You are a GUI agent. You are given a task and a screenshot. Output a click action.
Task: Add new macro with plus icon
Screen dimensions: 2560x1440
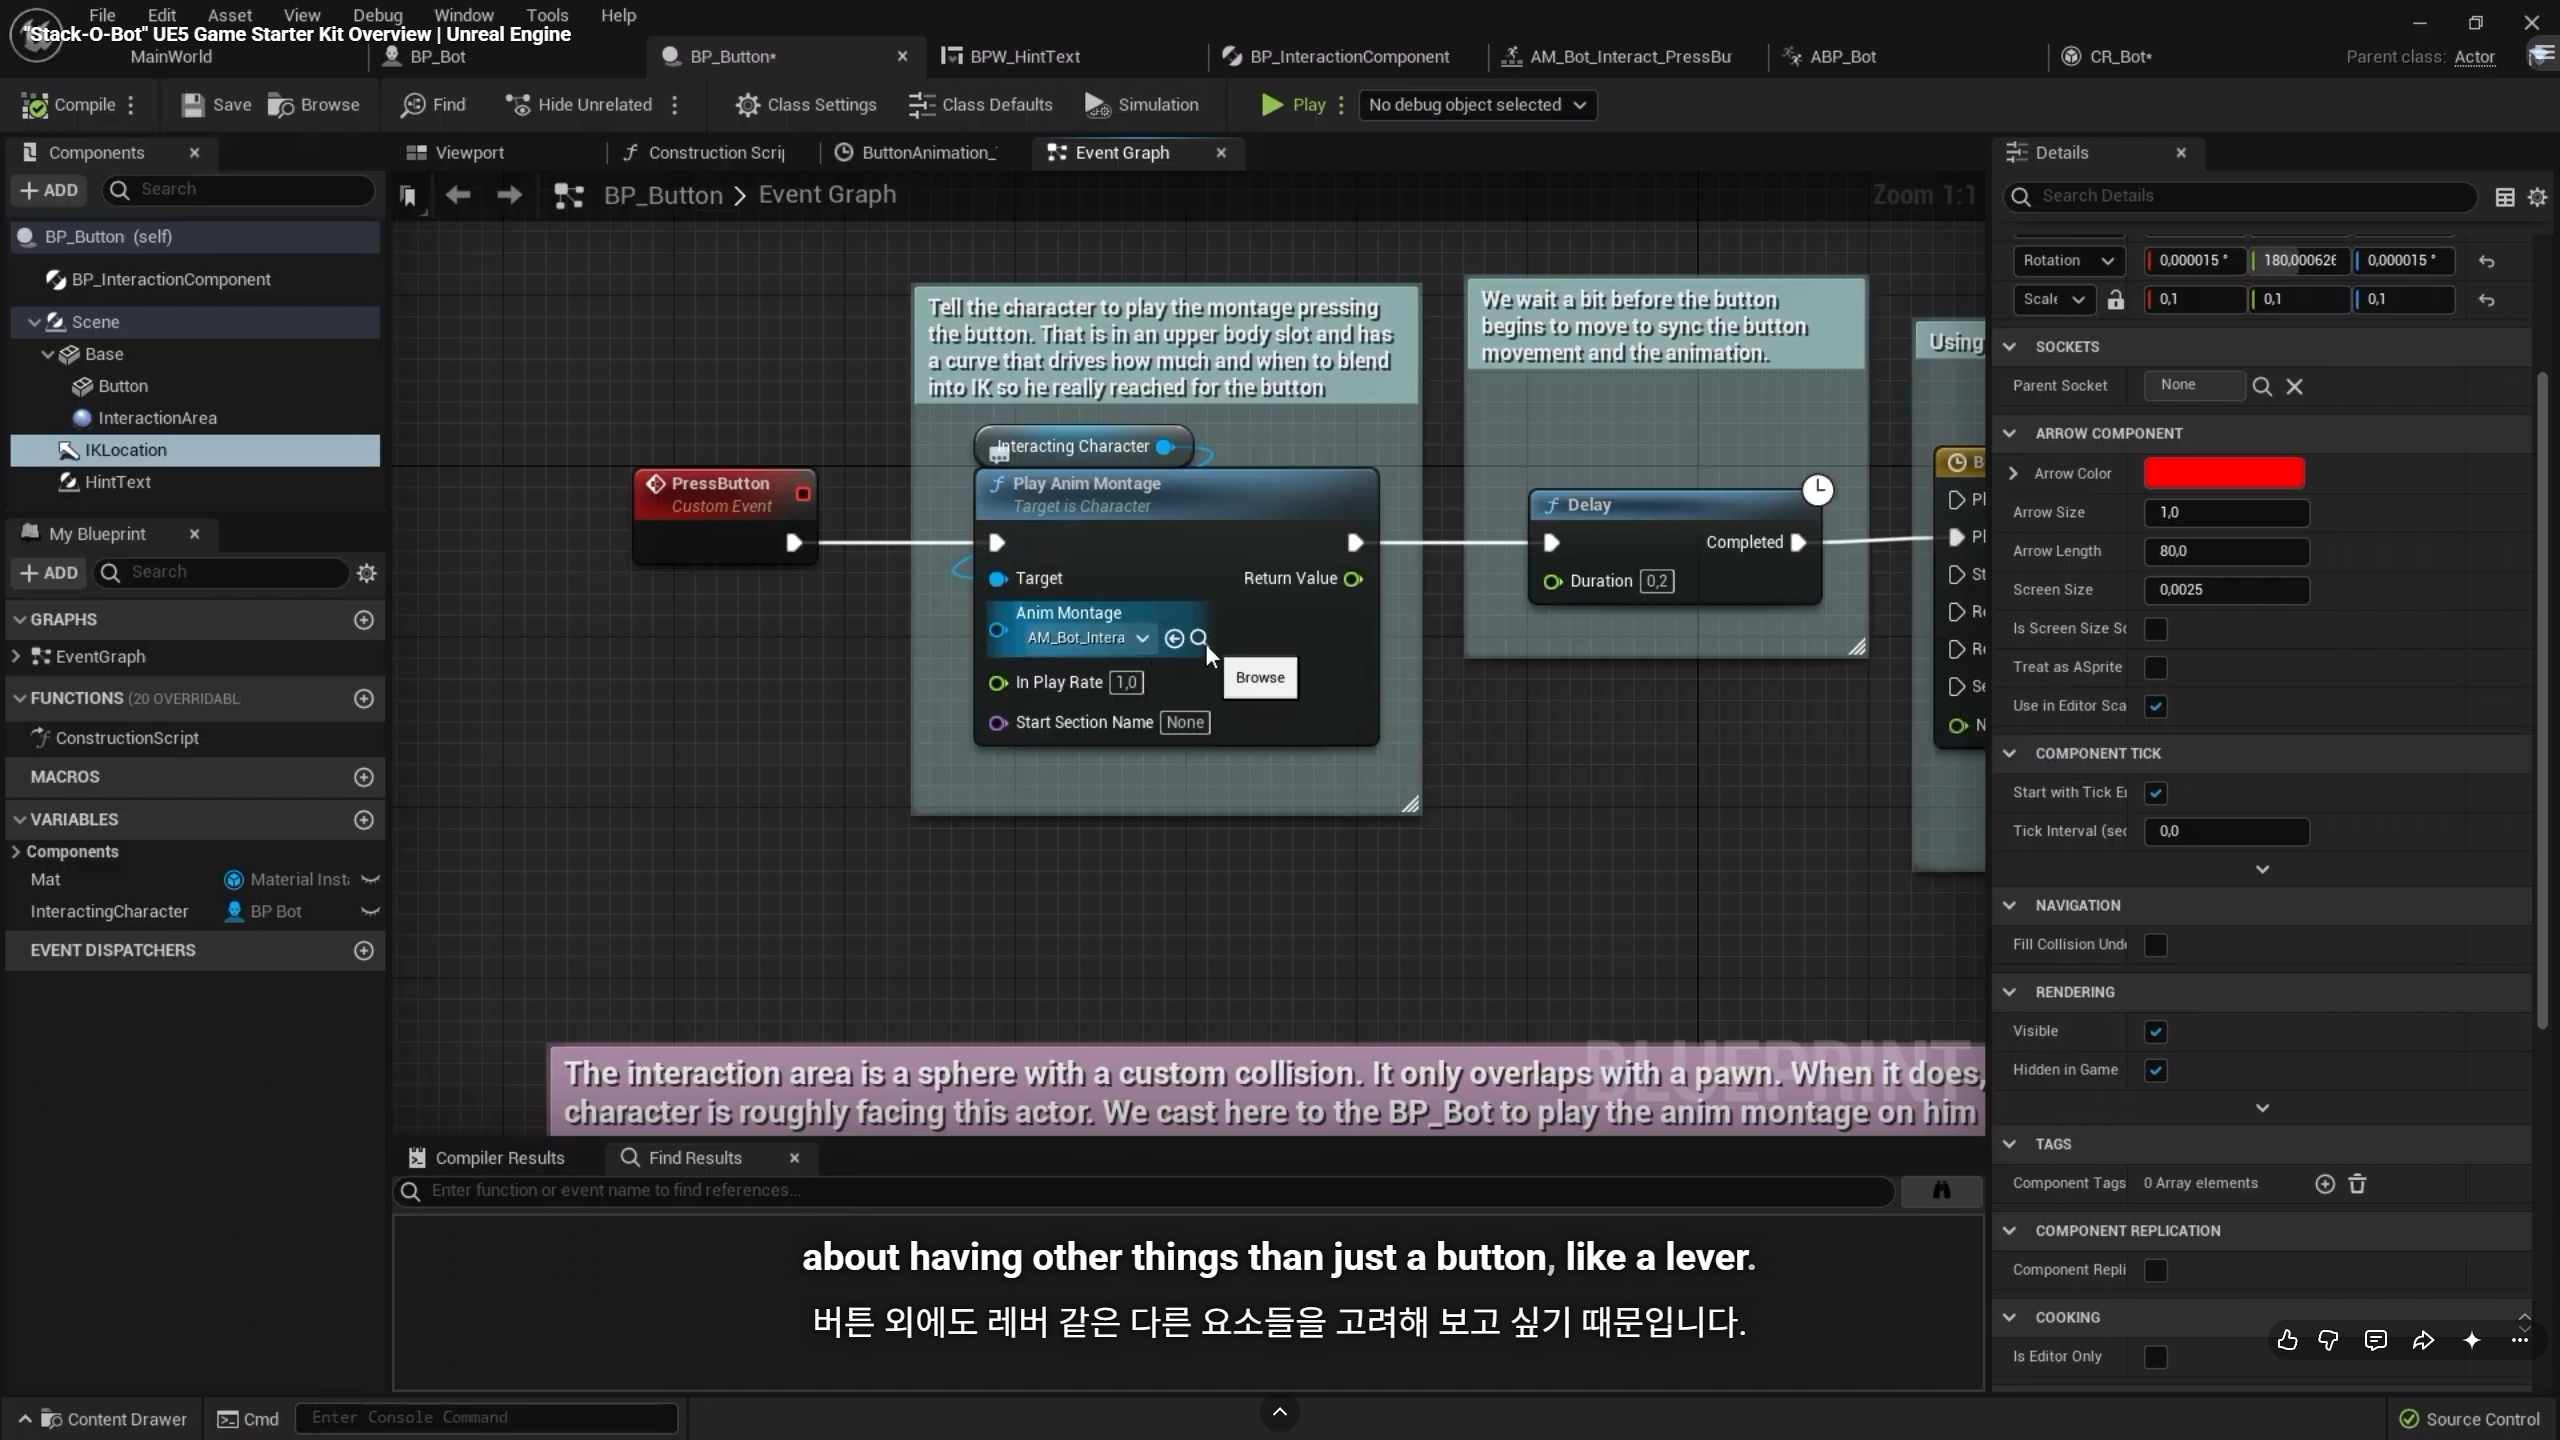point(364,777)
